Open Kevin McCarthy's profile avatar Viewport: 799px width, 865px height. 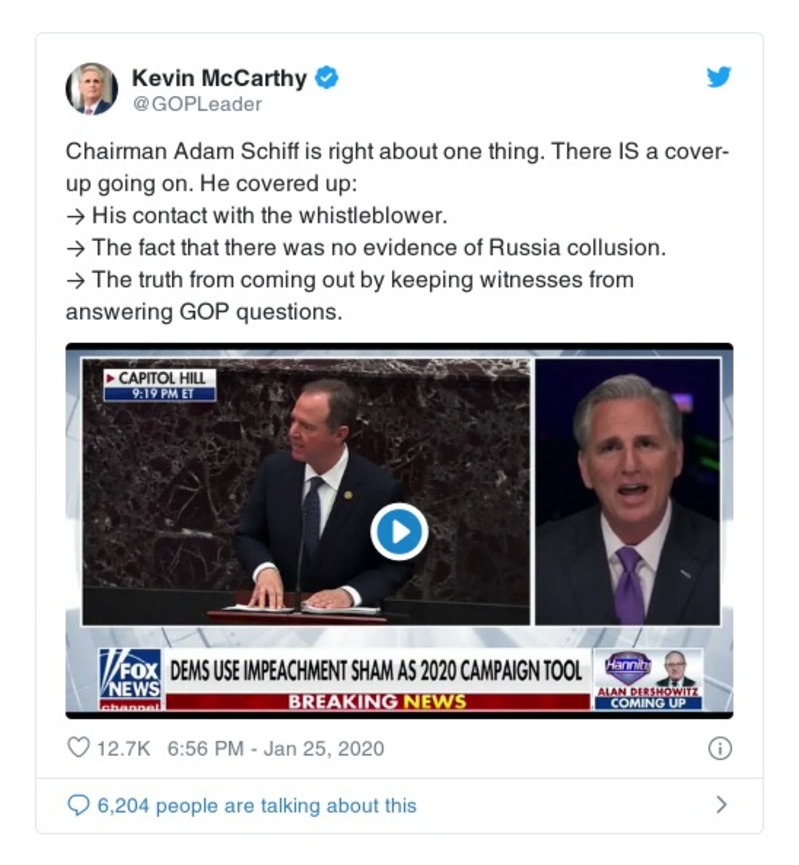tap(92, 88)
